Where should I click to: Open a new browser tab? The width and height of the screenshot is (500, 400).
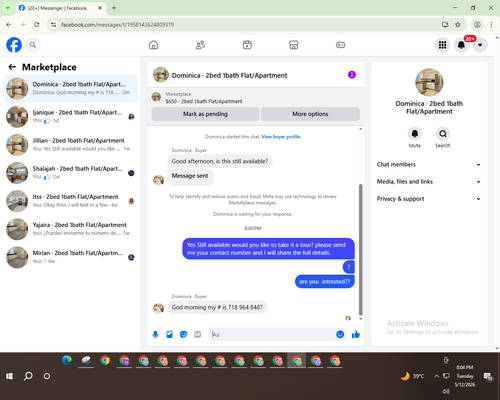(x=114, y=8)
